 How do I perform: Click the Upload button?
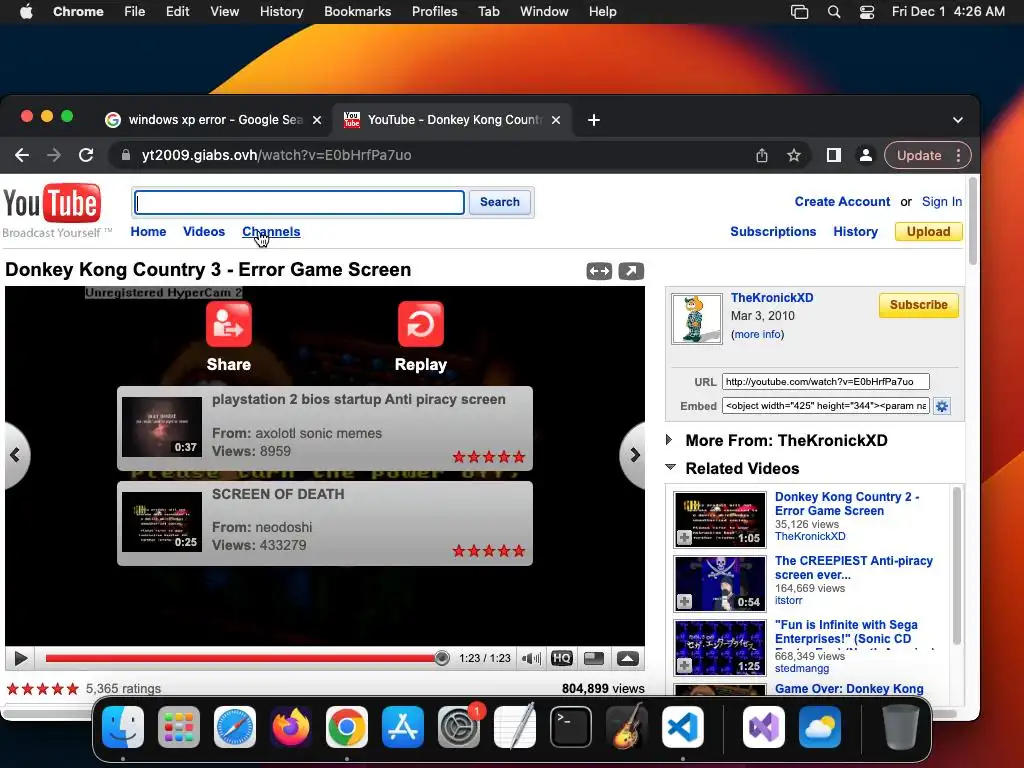click(928, 232)
